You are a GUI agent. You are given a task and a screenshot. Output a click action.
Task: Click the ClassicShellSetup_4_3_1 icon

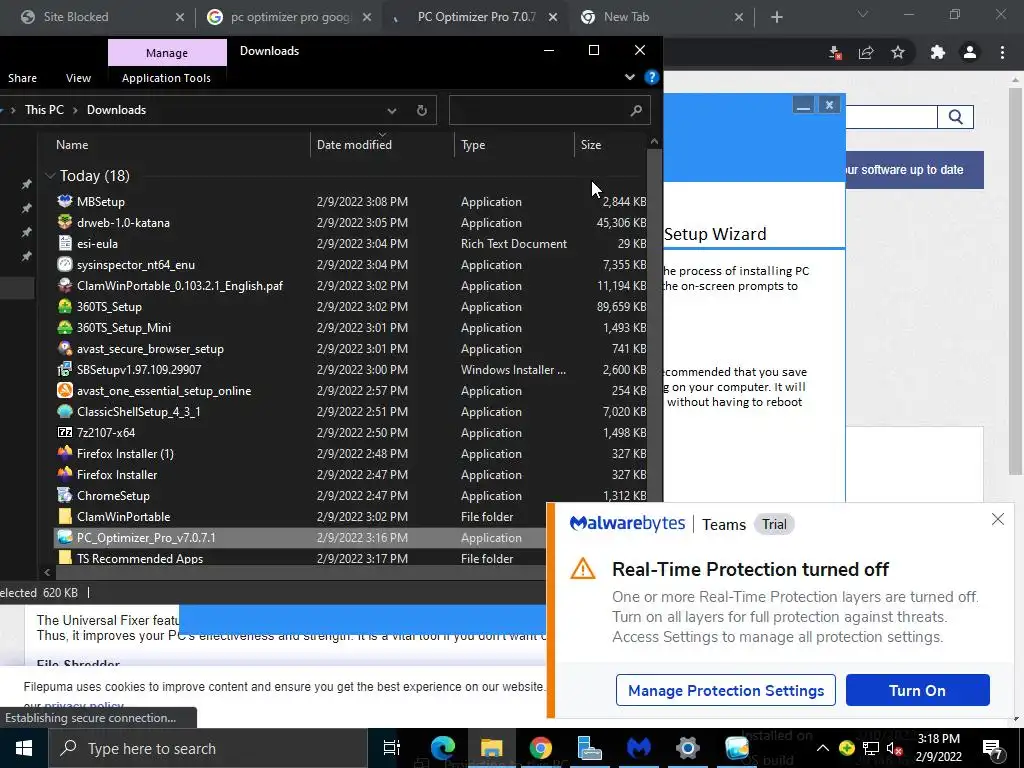point(65,411)
